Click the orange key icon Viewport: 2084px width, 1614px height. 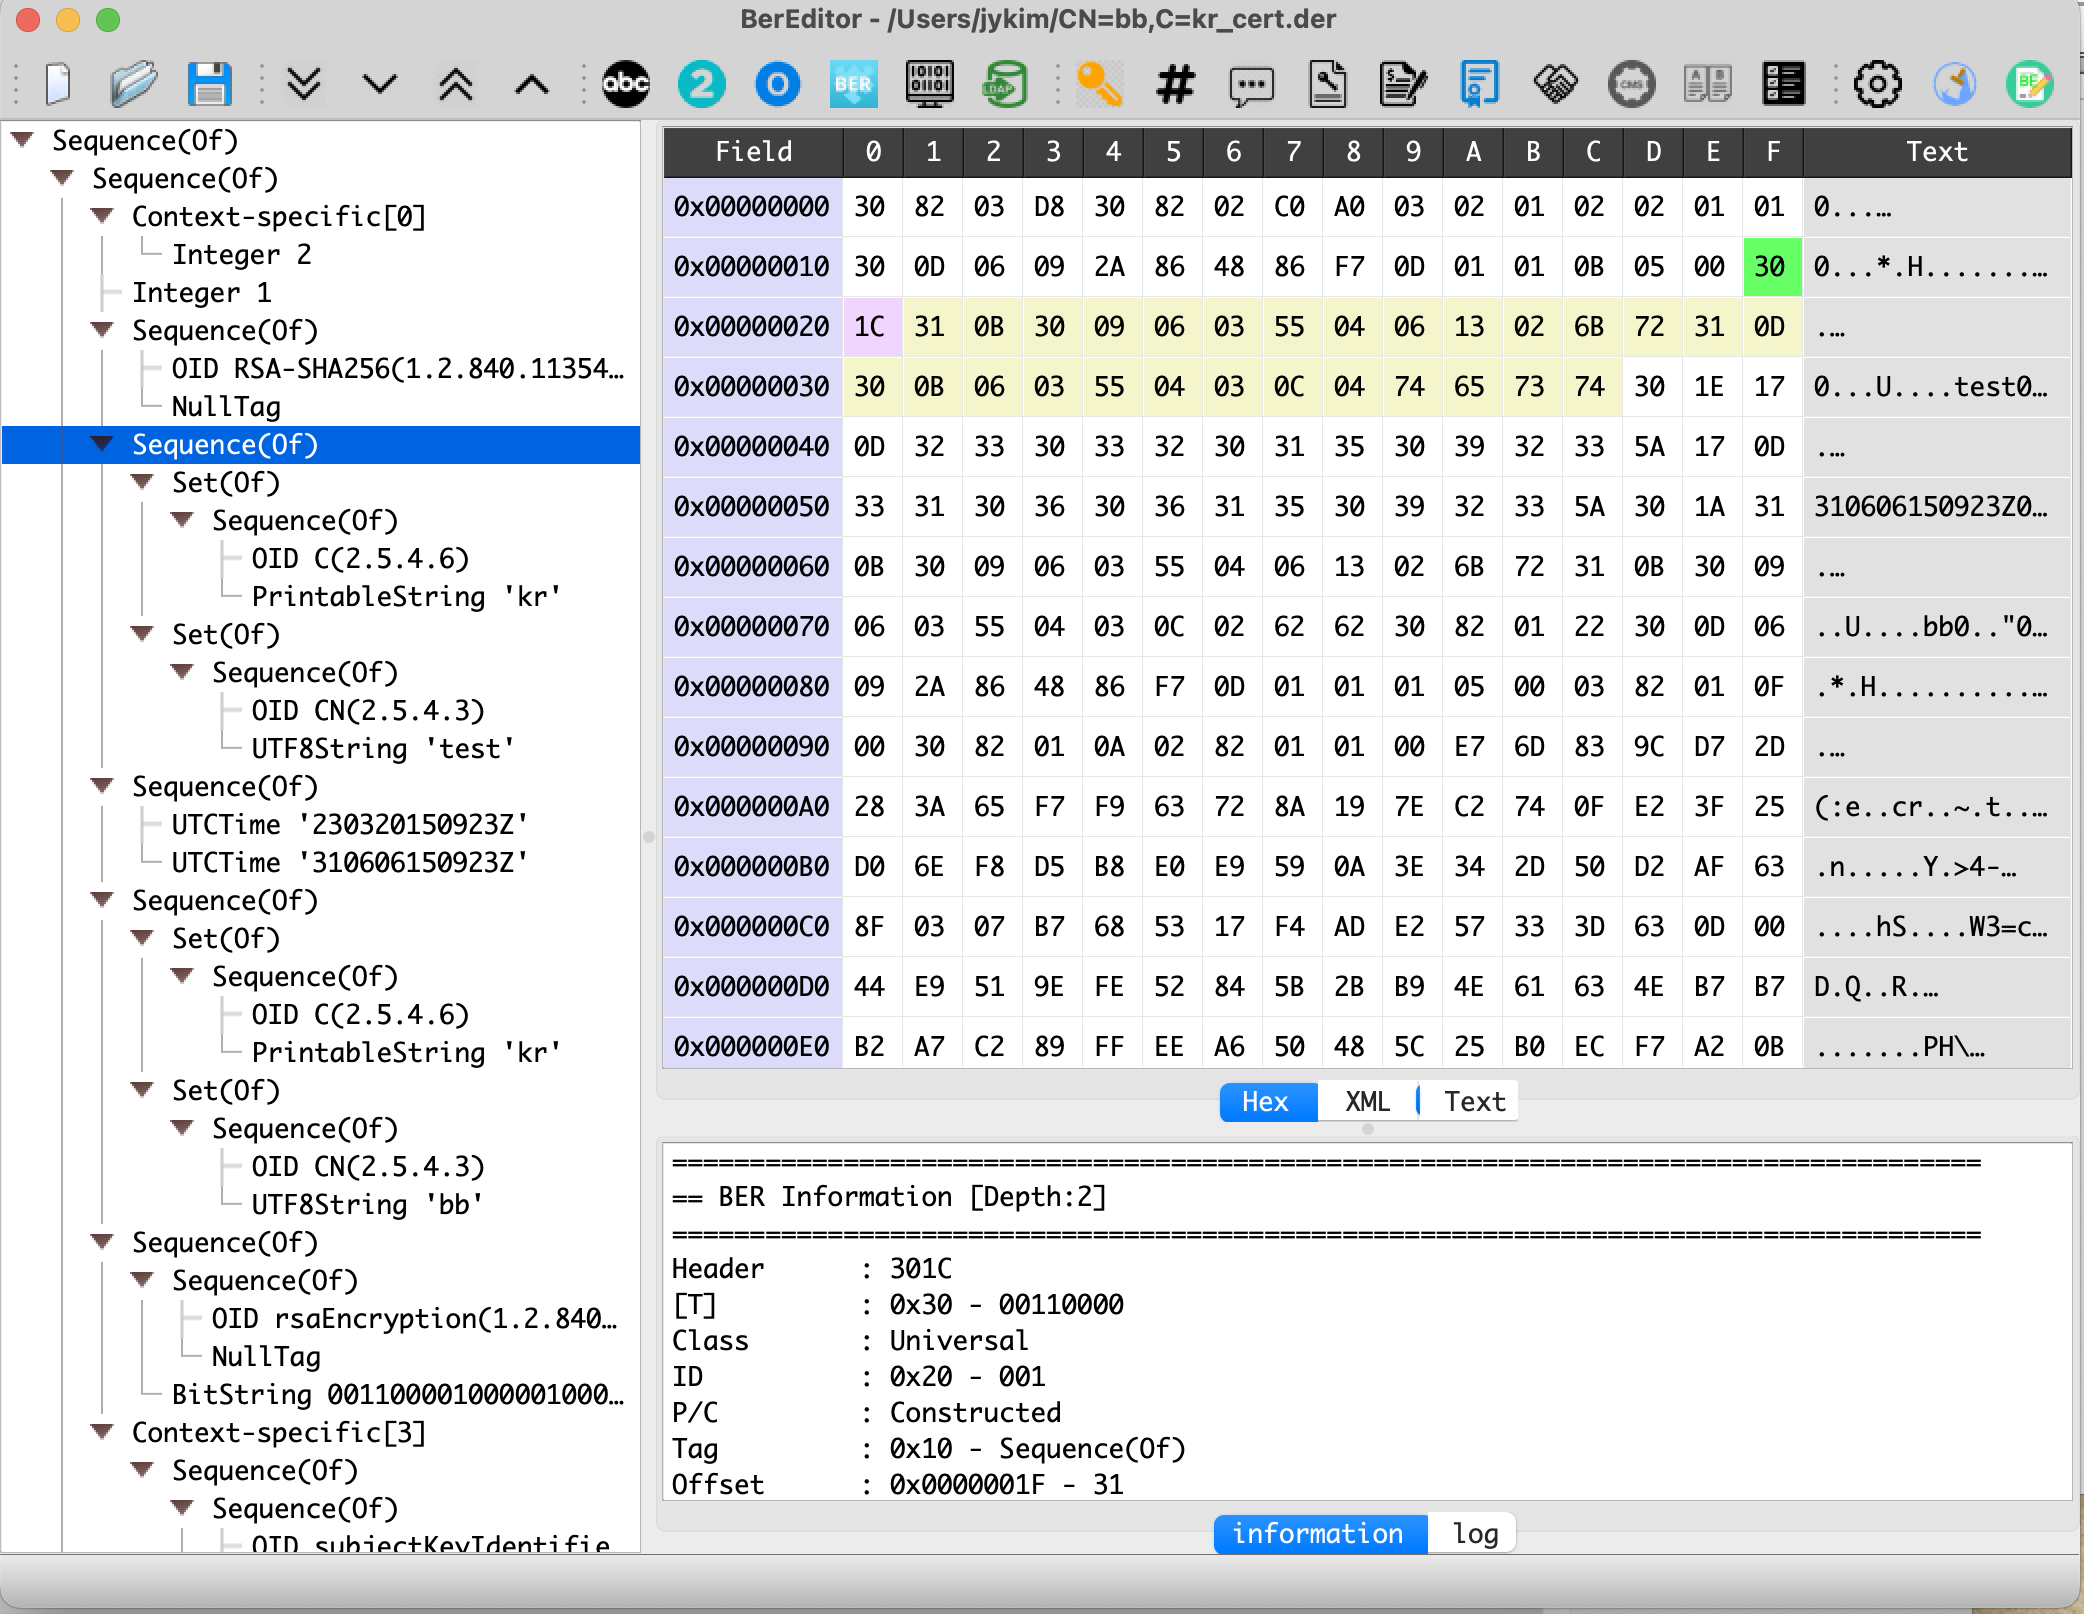pyautogui.click(x=1099, y=84)
